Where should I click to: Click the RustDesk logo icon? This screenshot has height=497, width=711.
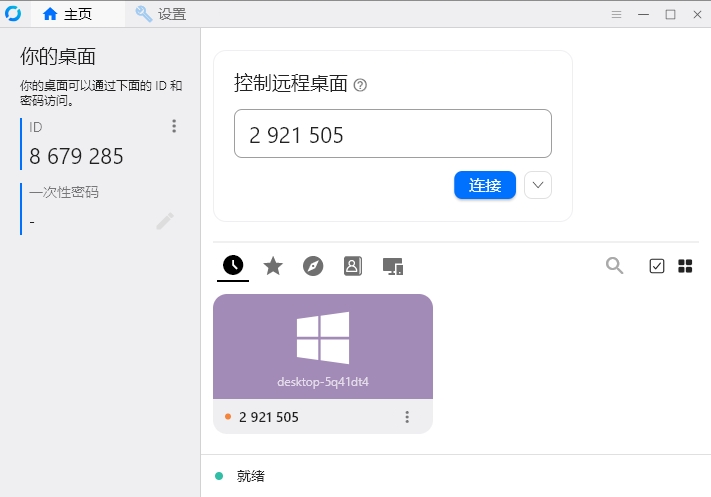[13, 14]
